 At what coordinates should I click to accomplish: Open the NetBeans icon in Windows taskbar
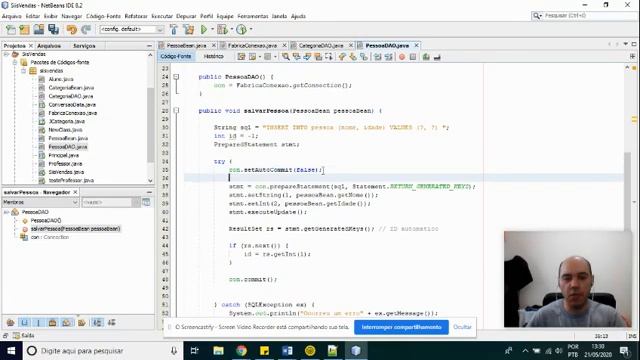coord(356,351)
